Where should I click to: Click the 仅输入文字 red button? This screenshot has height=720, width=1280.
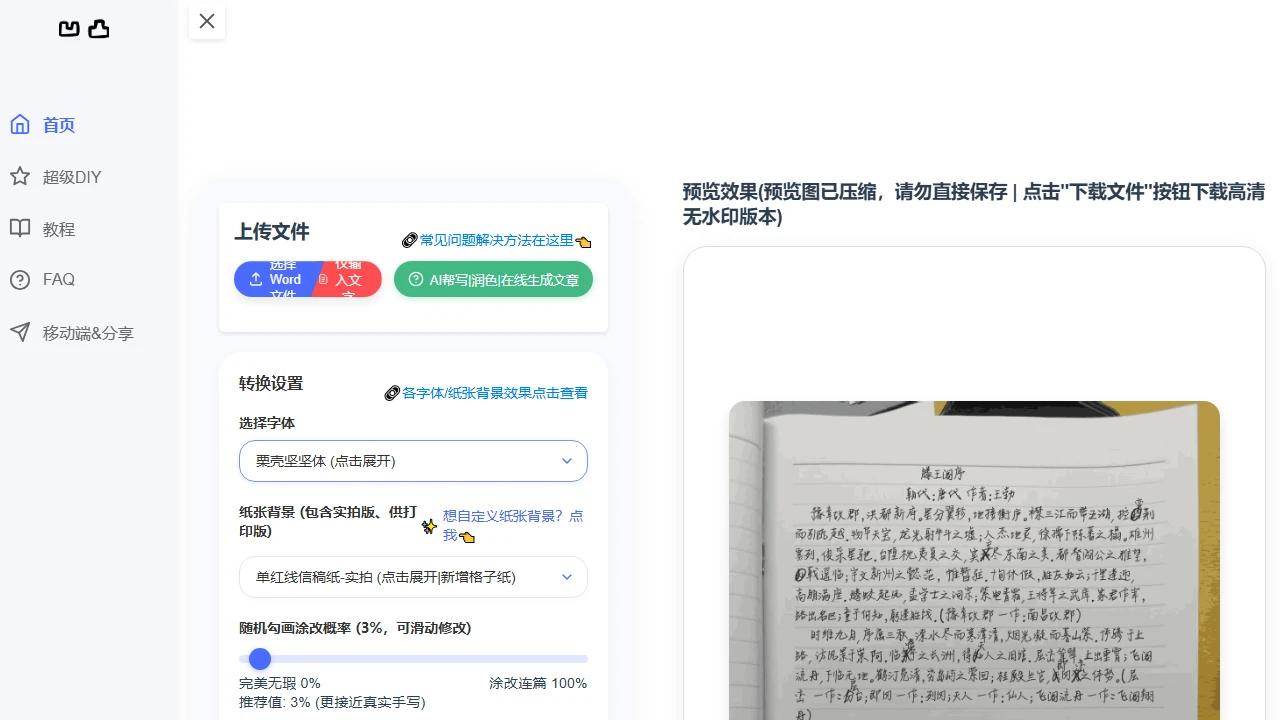point(347,279)
